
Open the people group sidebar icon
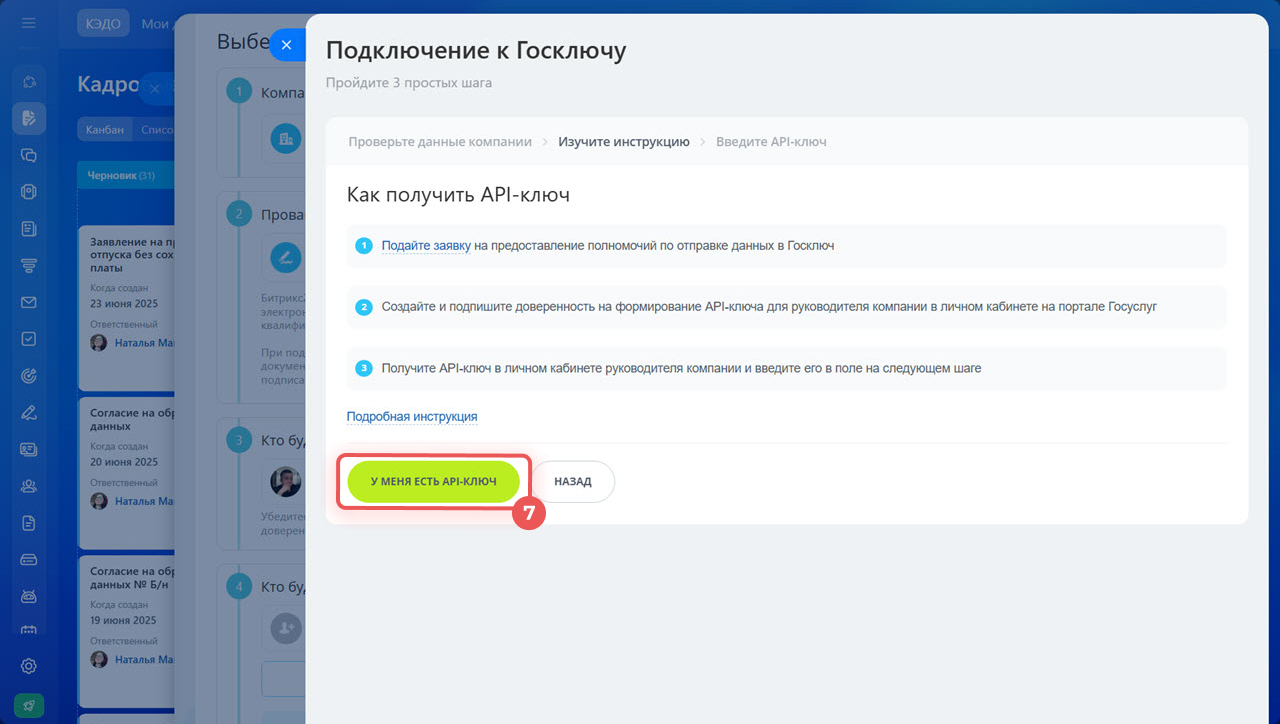[x=29, y=486]
